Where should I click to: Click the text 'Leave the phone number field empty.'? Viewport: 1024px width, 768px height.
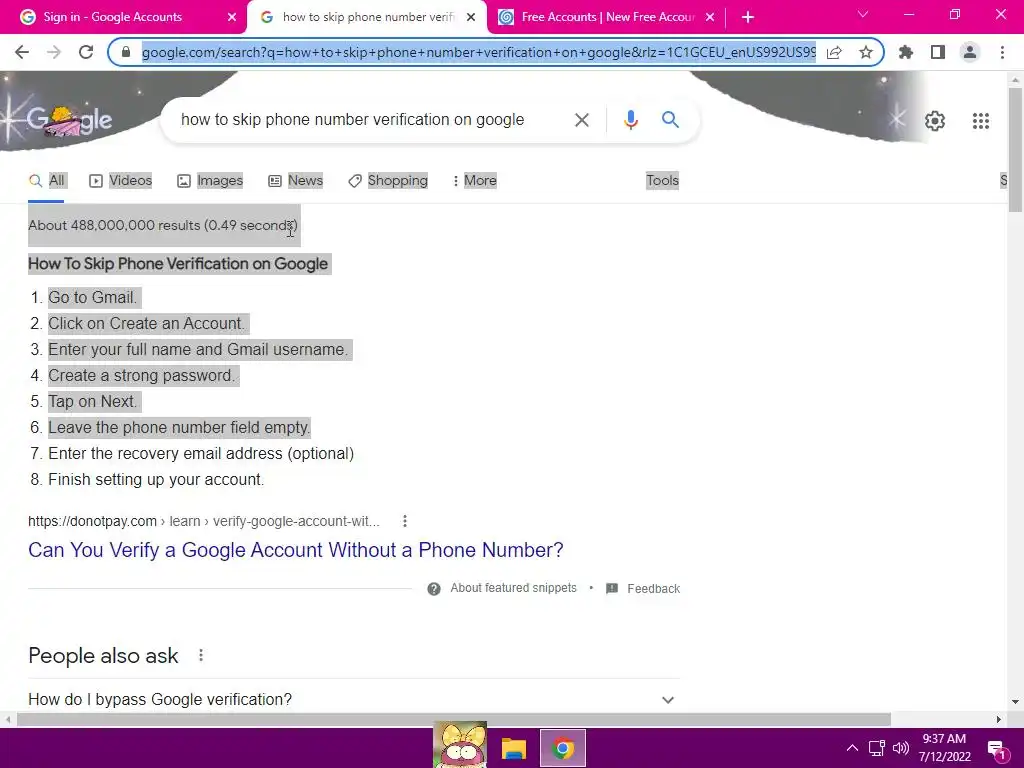click(x=179, y=428)
